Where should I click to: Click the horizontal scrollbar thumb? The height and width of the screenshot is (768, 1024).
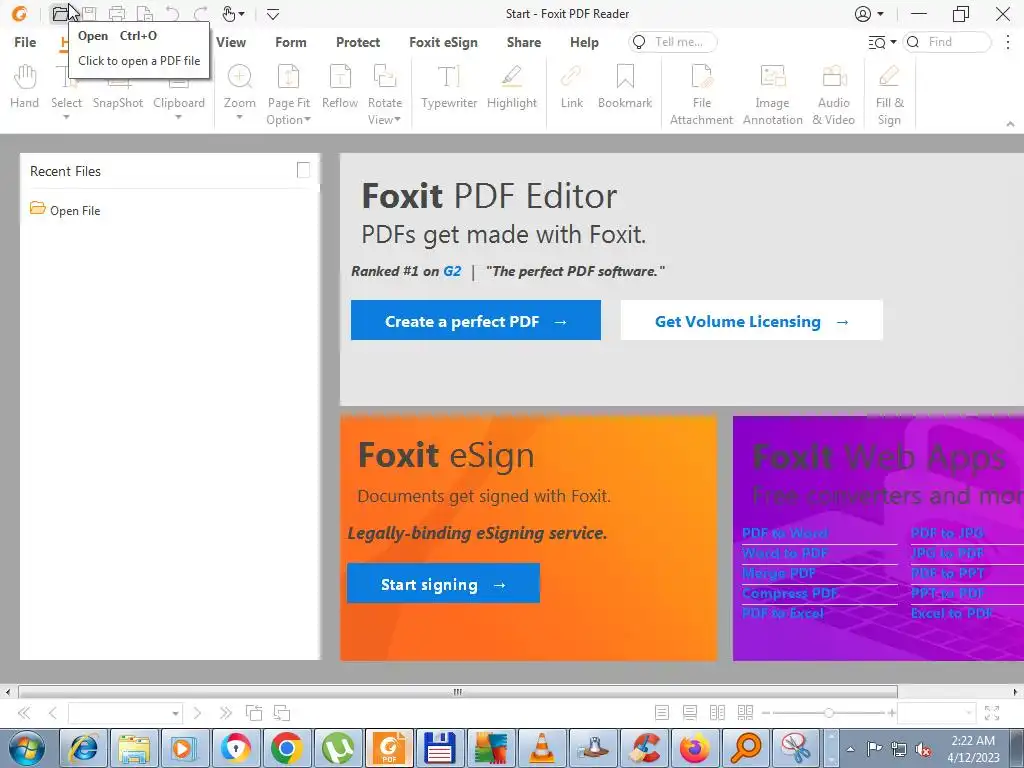(x=458, y=692)
